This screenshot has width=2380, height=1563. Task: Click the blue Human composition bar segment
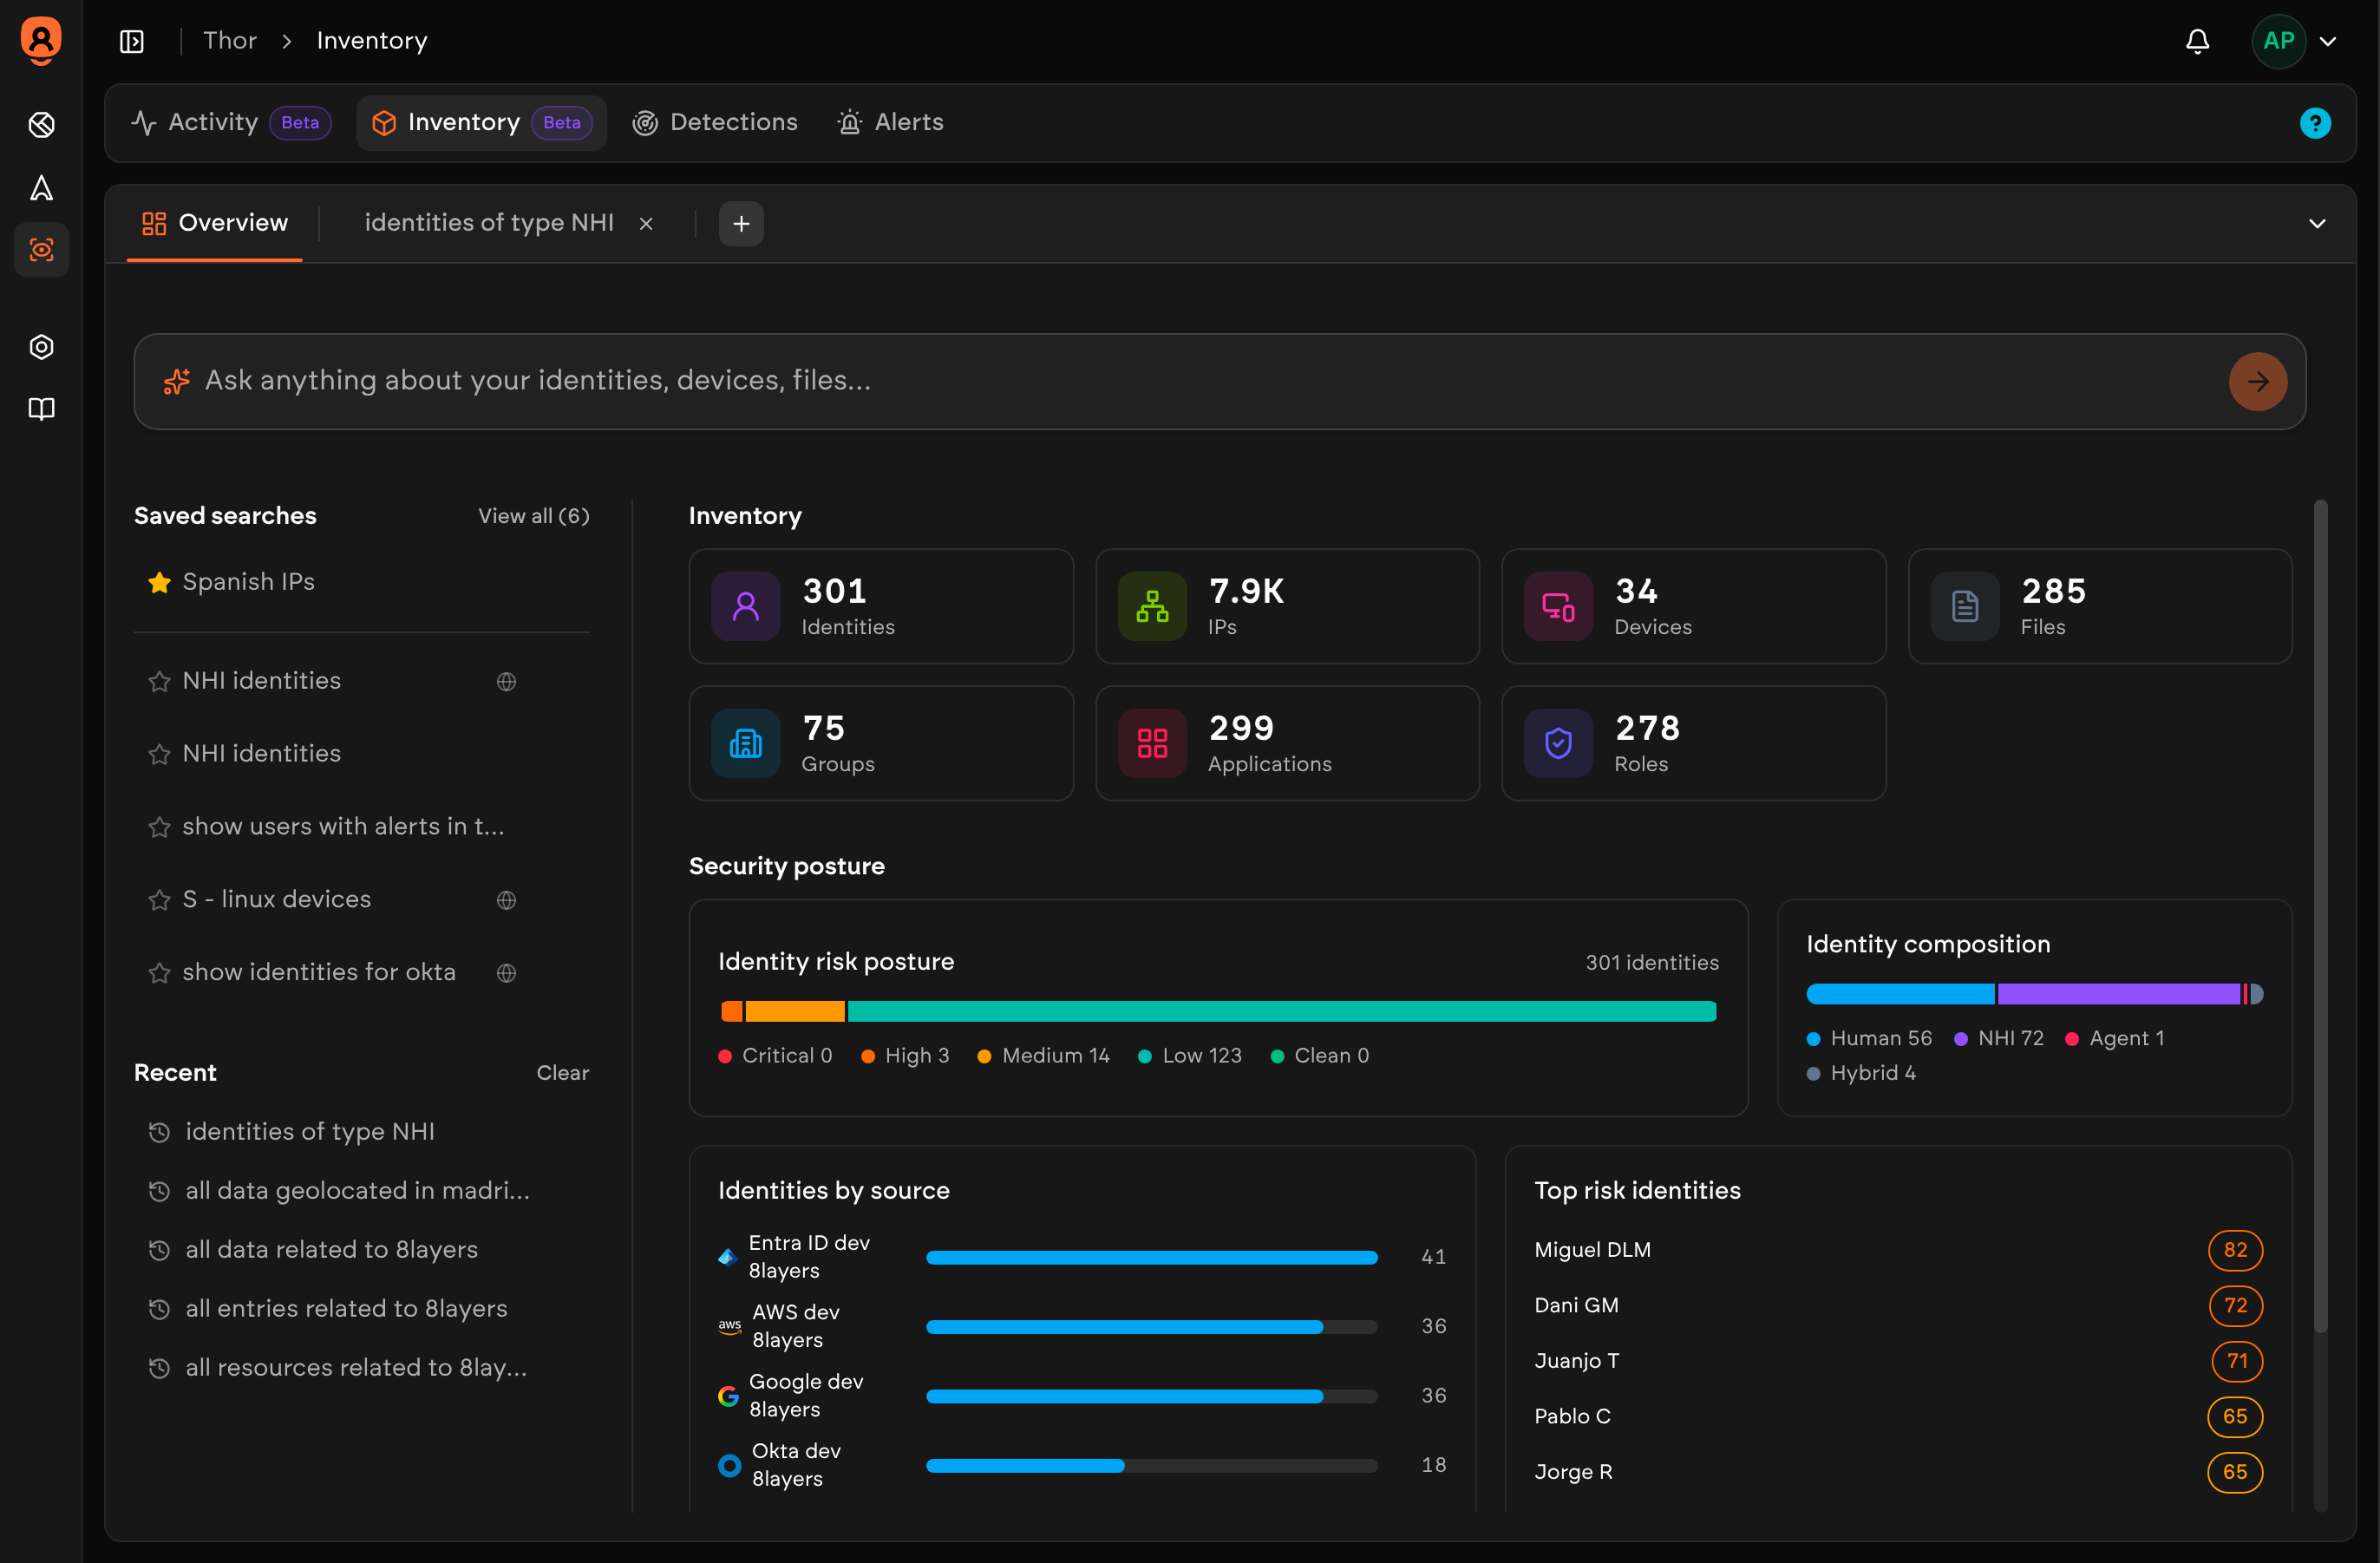coord(1900,994)
